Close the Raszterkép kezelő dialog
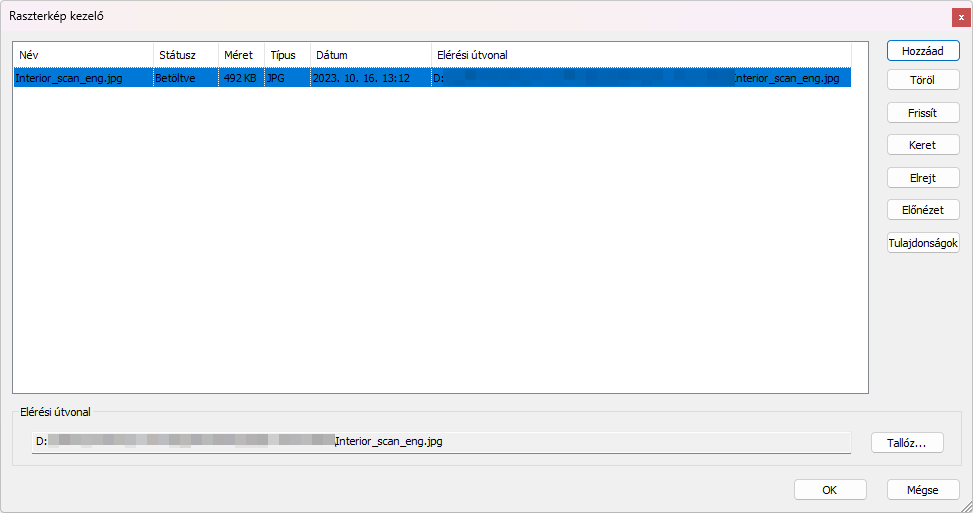This screenshot has height=513, width=973. coord(961,17)
